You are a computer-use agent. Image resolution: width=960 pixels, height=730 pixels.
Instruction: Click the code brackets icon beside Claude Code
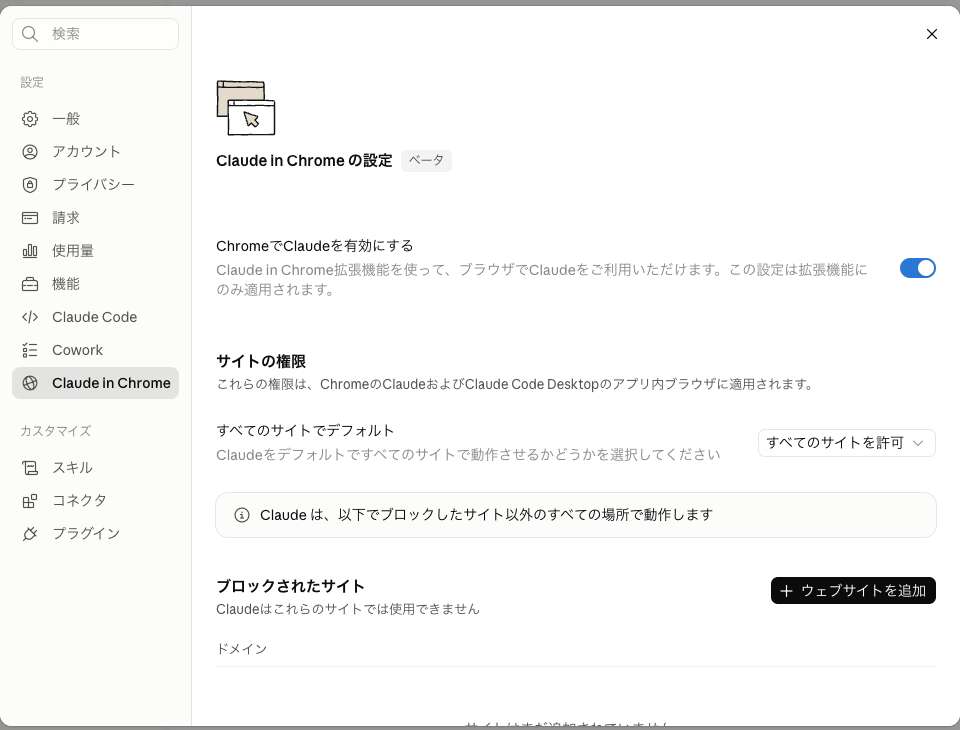point(29,317)
